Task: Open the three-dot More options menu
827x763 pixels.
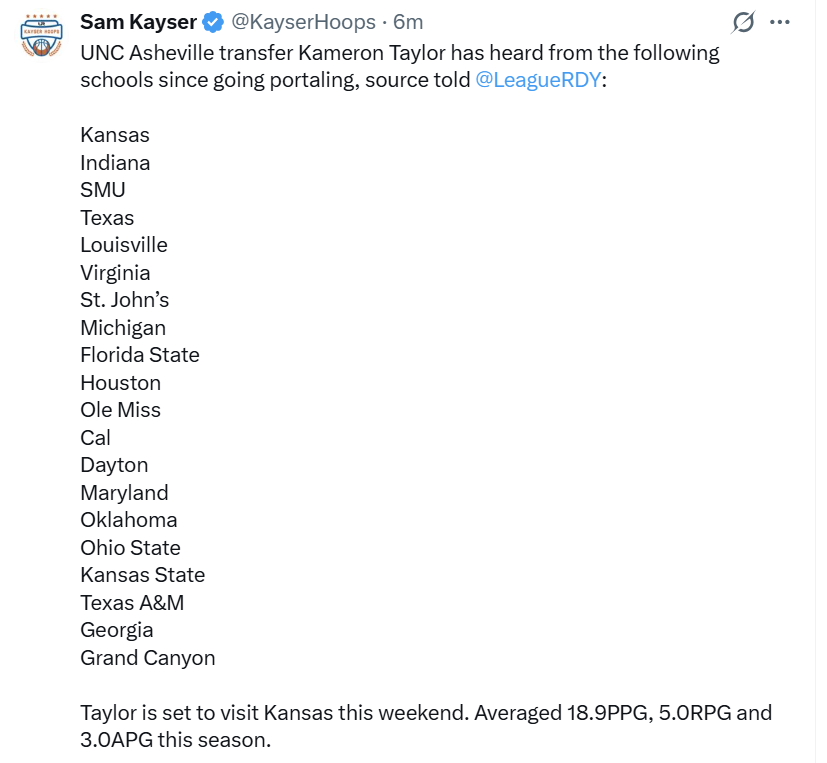Action: (x=780, y=22)
